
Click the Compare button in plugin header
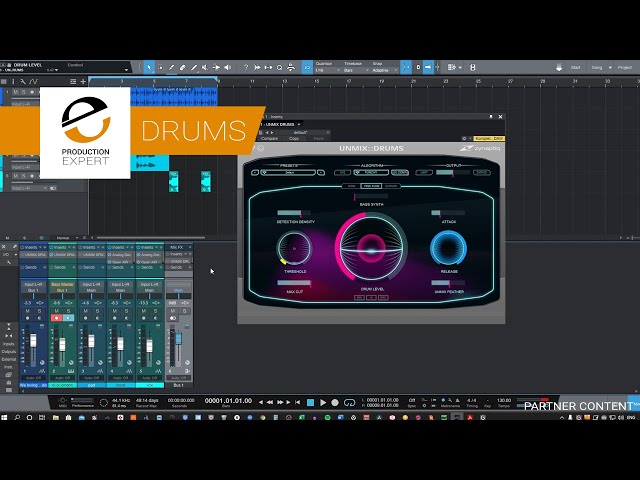(269, 139)
